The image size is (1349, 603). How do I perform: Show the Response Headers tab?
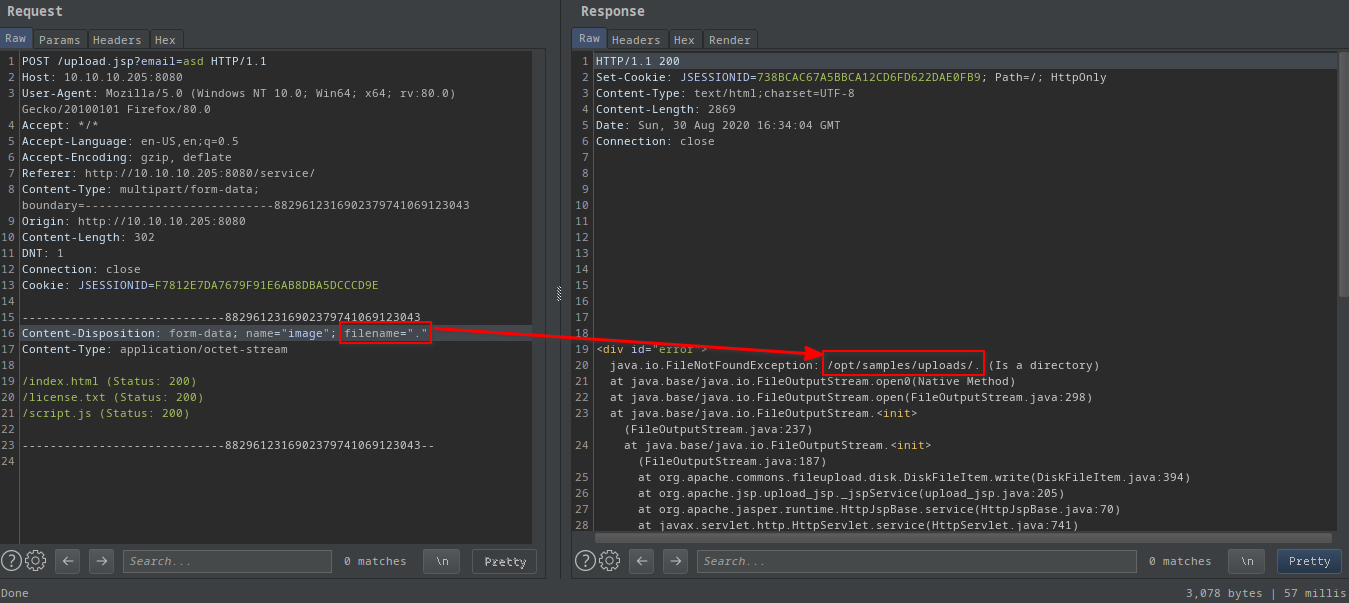click(x=636, y=40)
